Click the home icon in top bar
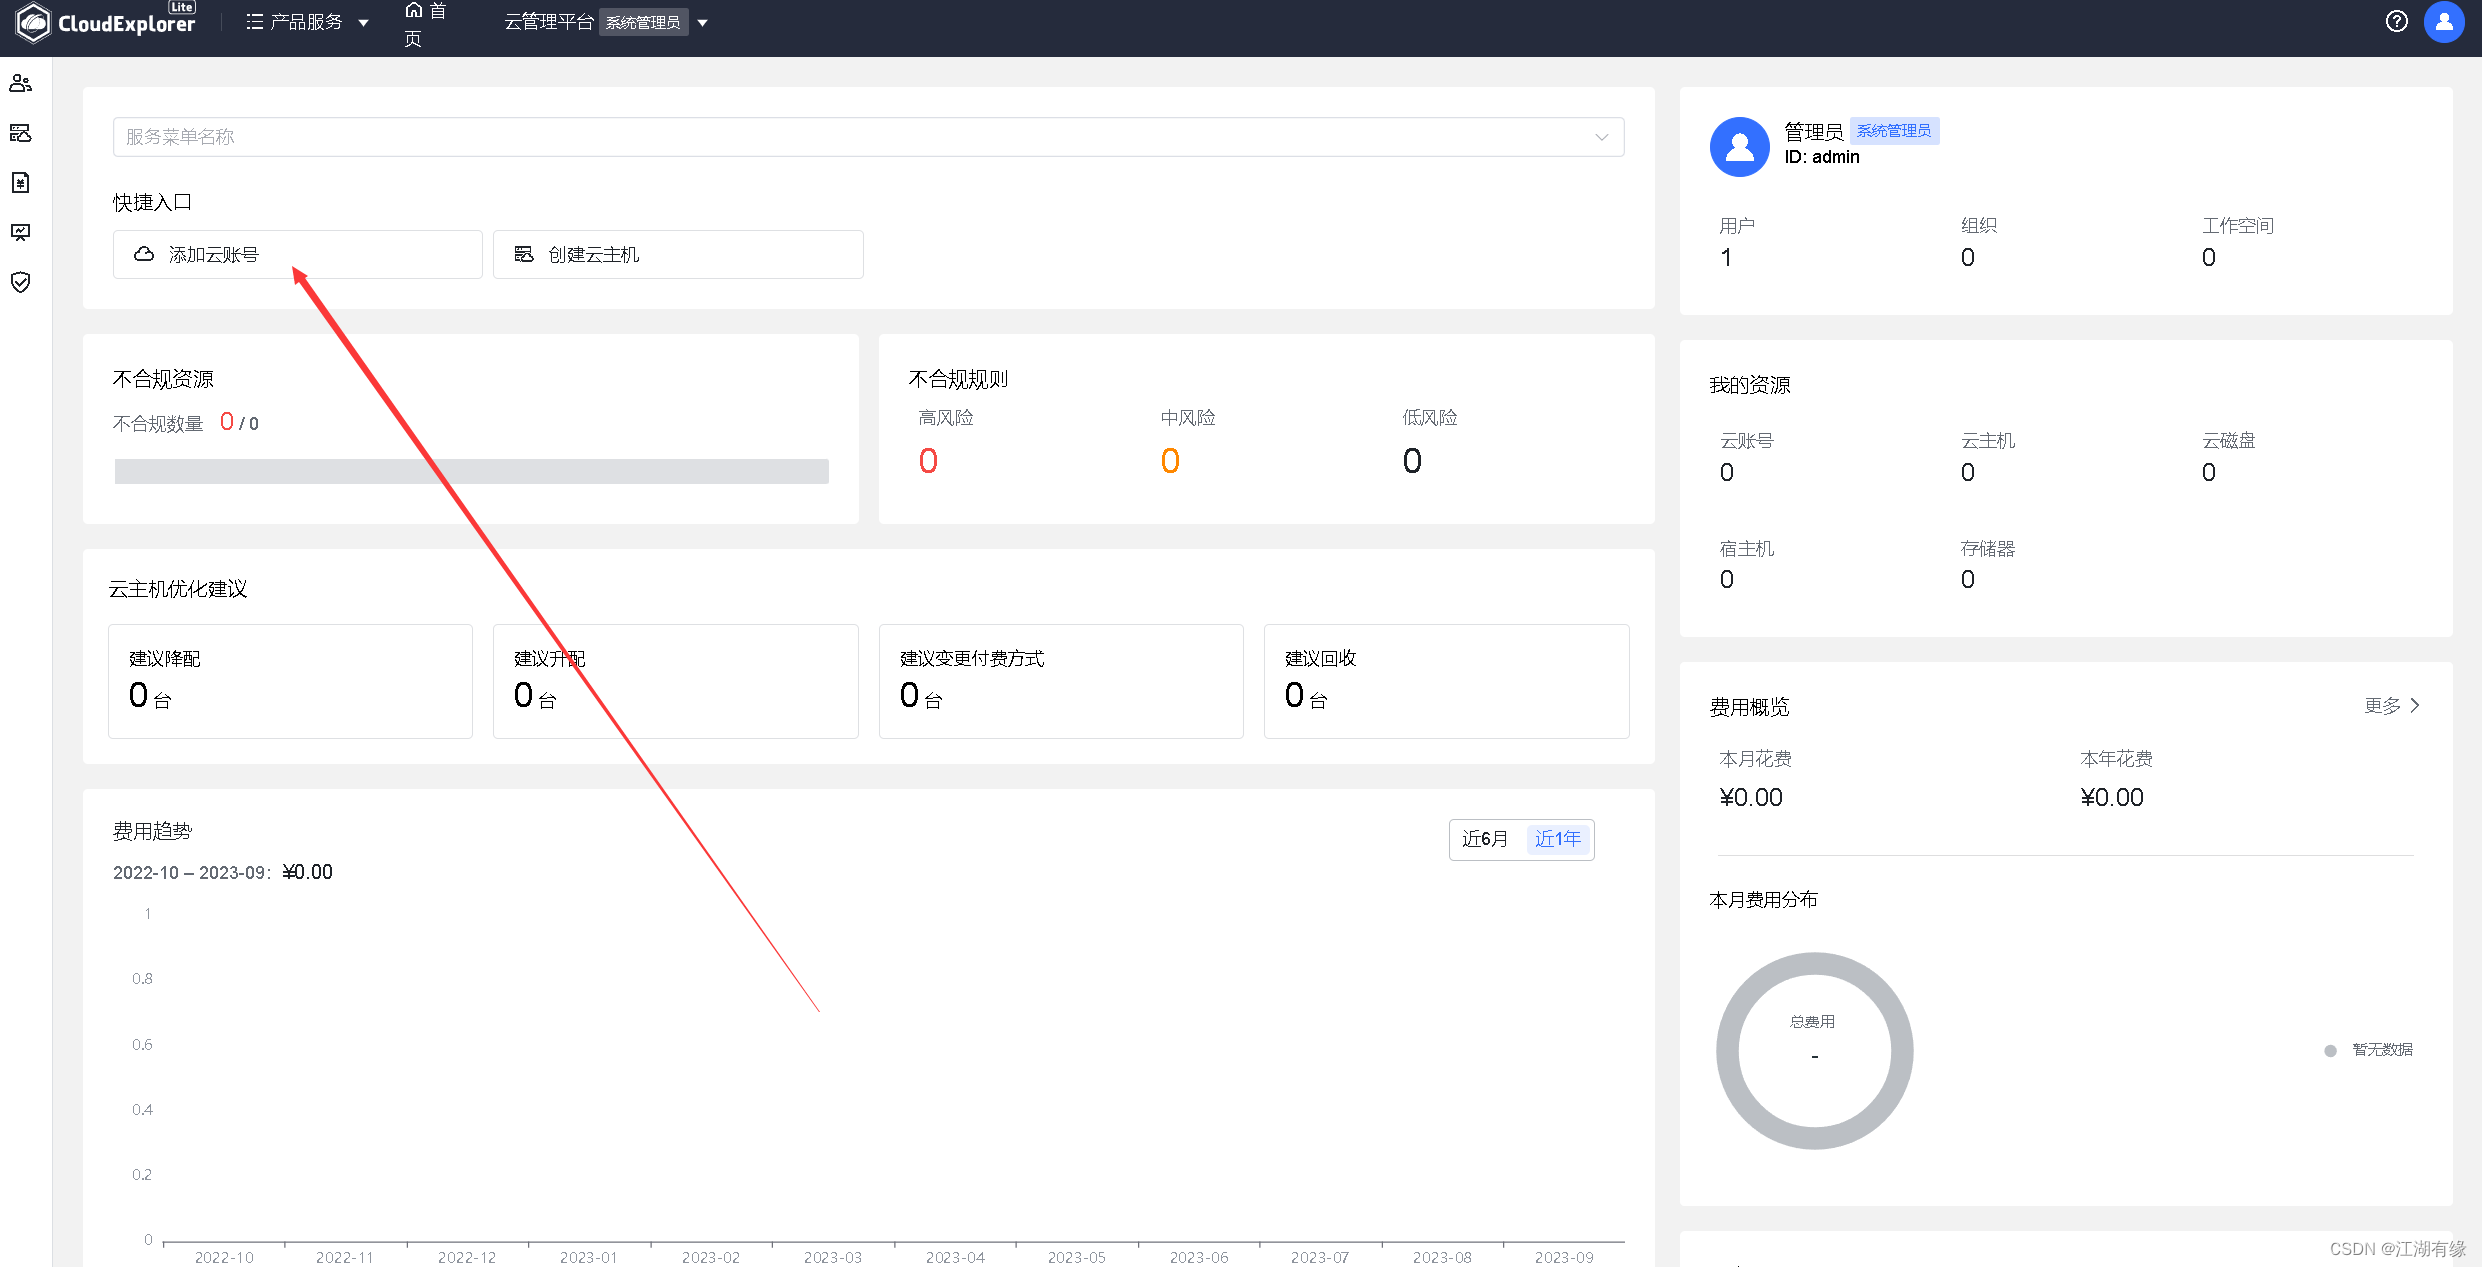The width and height of the screenshot is (2482, 1267). click(414, 10)
